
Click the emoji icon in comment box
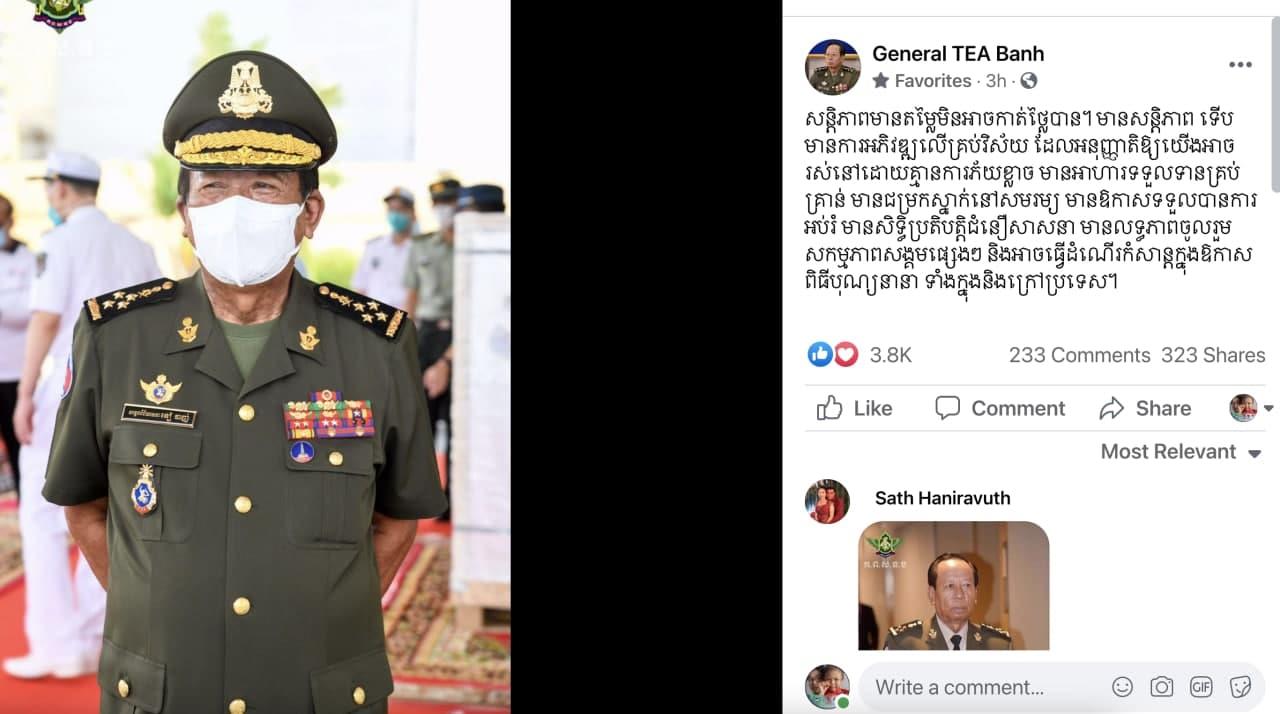coord(1123,687)
